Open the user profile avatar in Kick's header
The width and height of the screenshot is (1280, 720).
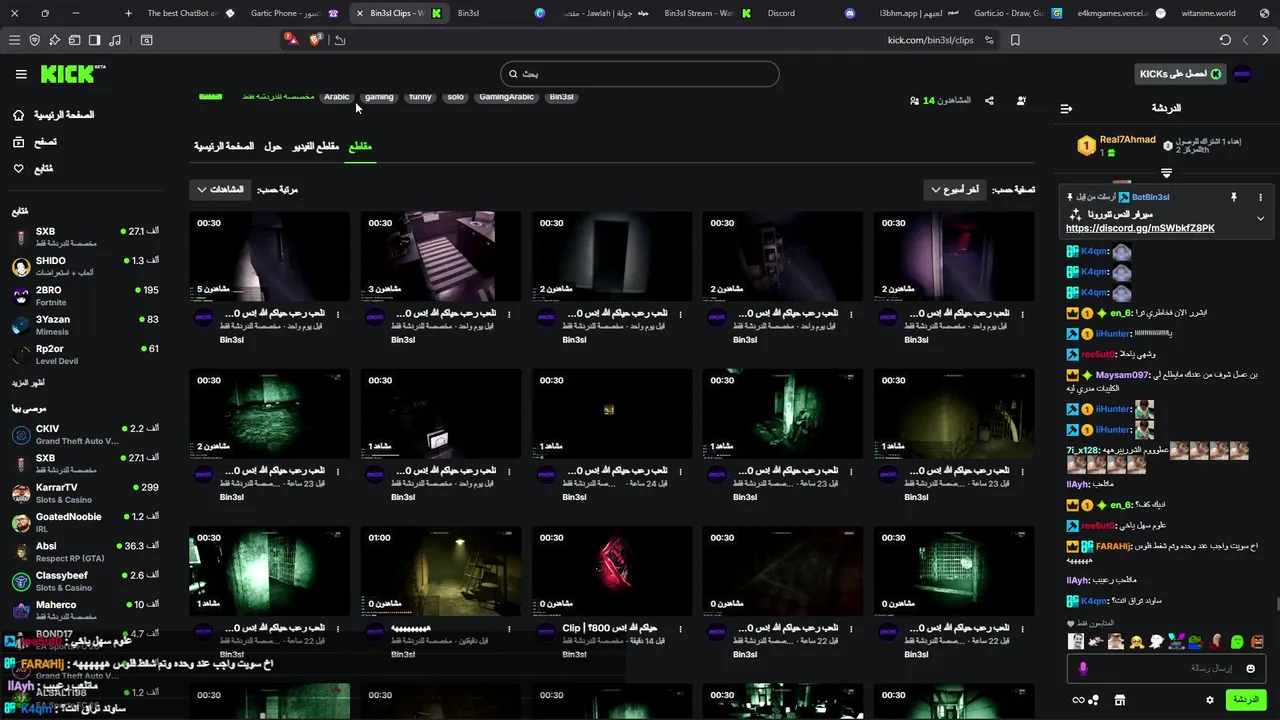(x=1243, y=74)
